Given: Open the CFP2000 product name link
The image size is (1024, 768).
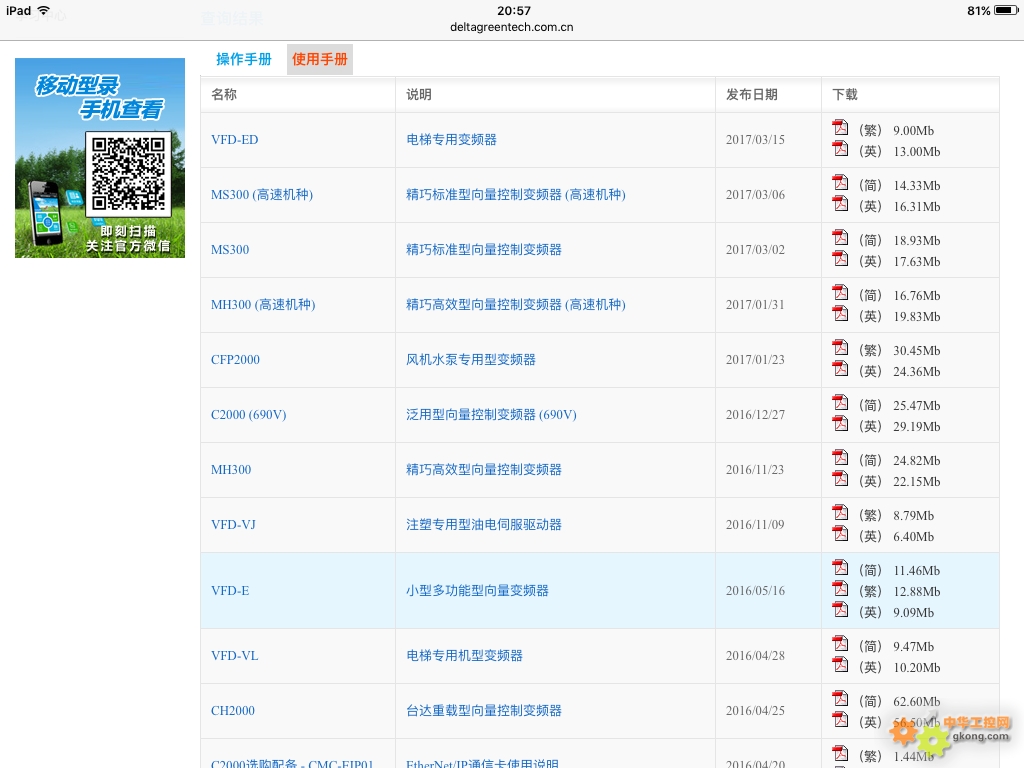Looking at the screenshot, I should (x=235, y=360).
